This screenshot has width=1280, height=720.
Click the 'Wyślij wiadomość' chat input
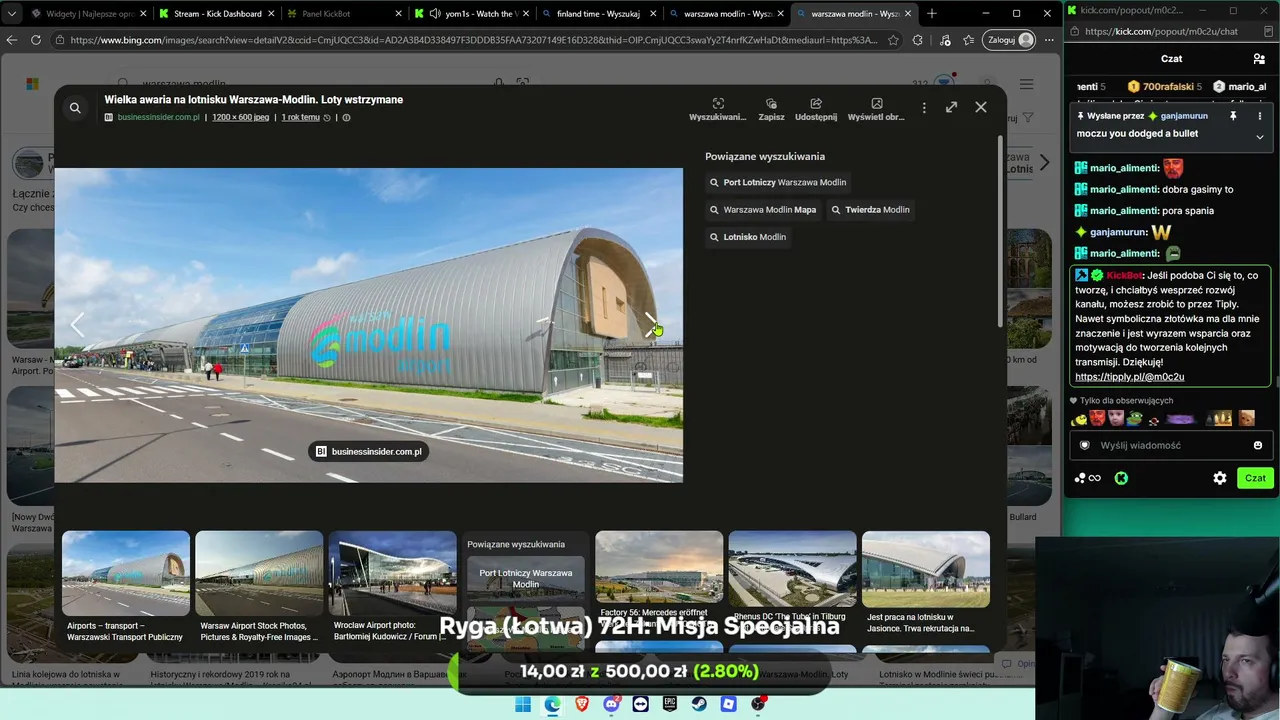coord(1171,445)
